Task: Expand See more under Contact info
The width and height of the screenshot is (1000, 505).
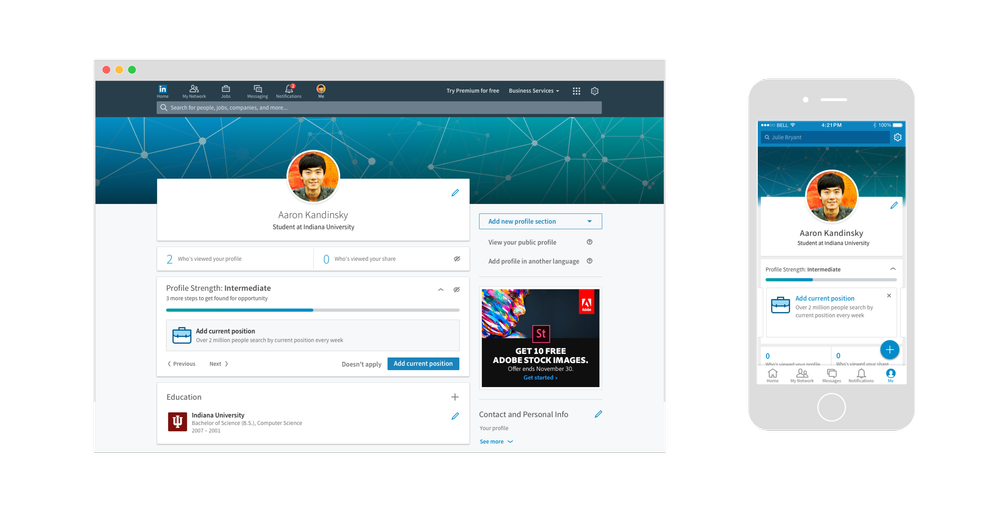Action: (496, 441)
